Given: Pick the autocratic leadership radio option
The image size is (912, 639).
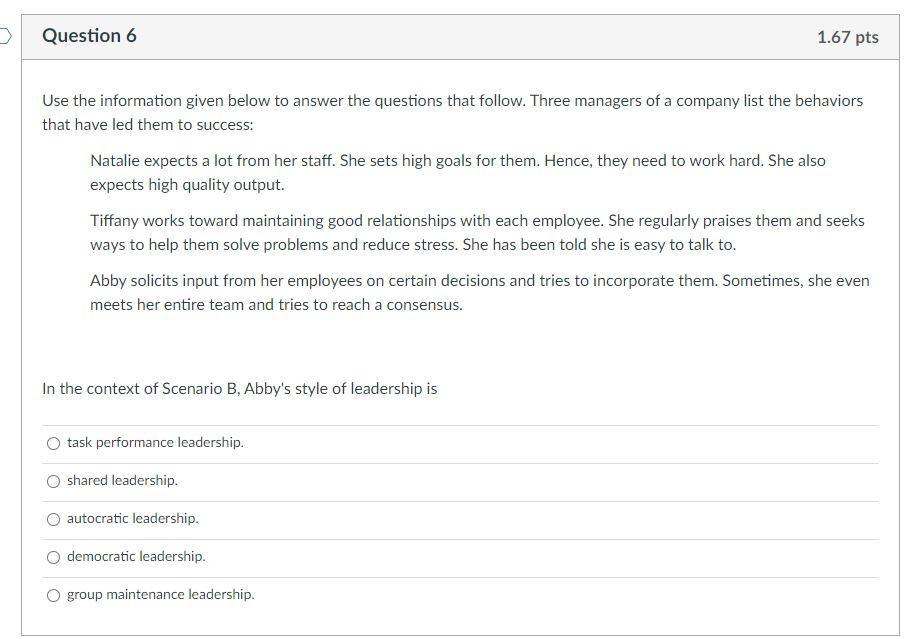Looking at the screenshot, I should (x=54, y=519).
